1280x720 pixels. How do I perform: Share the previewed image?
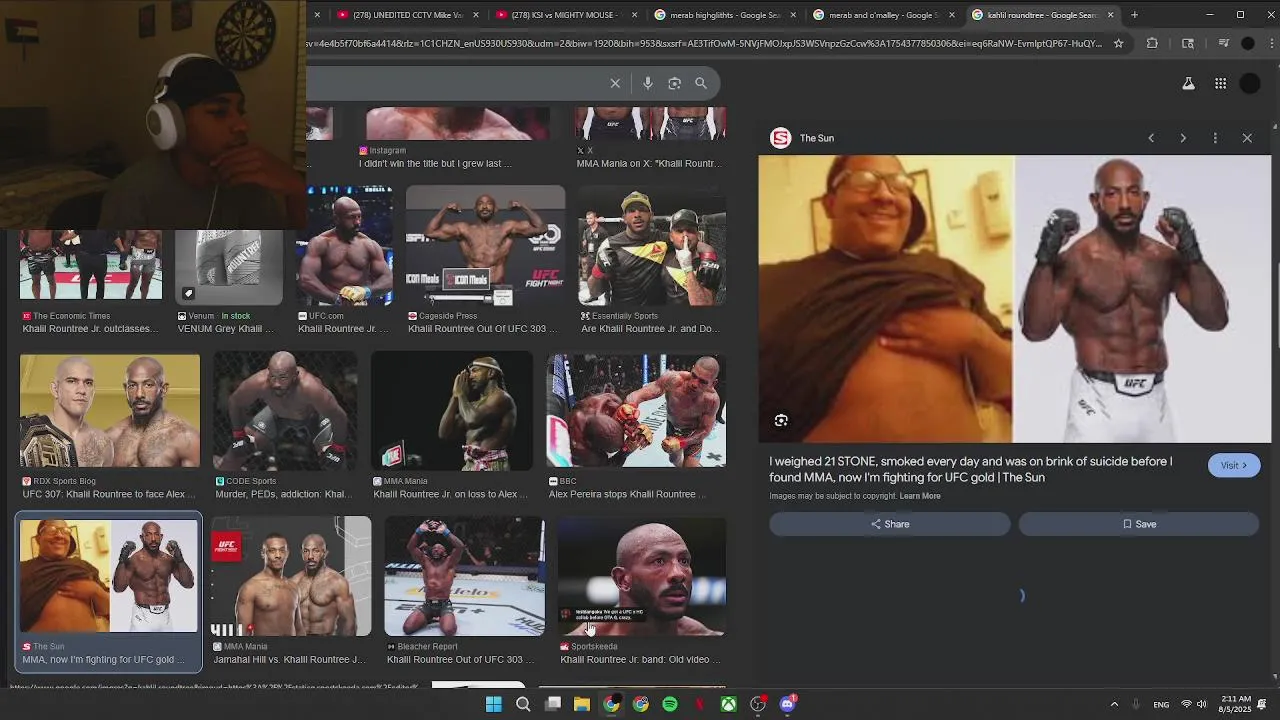pyautogui.click(x=889, y=524)
